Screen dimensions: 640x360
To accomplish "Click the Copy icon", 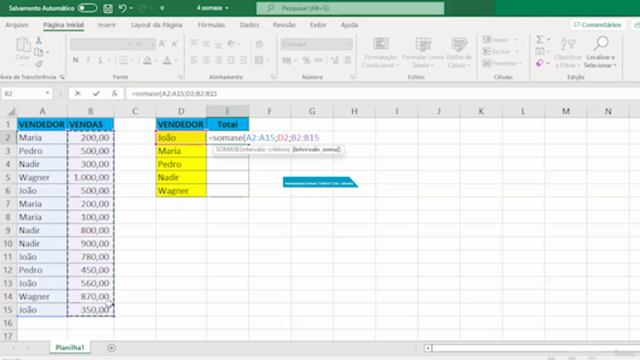I will point(39,52).
